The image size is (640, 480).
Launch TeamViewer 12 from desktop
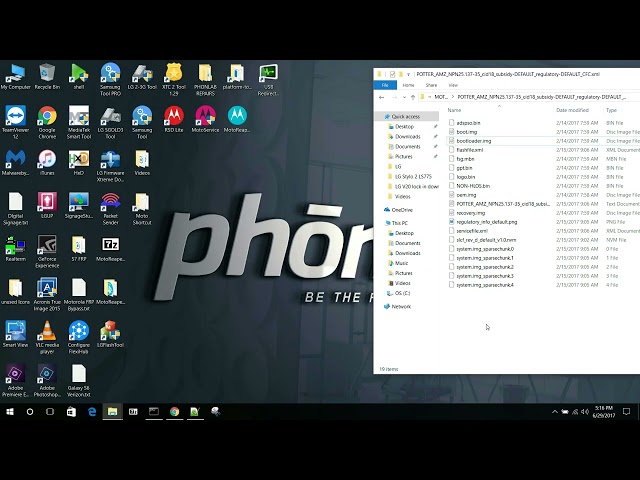click(x=16, y=122)
